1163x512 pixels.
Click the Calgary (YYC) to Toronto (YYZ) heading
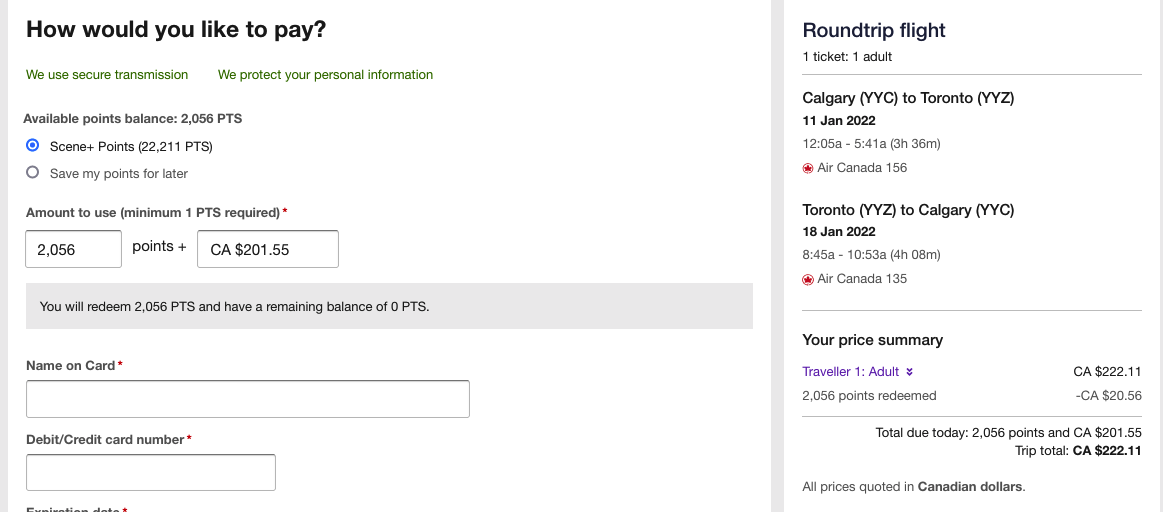(908, 98)
